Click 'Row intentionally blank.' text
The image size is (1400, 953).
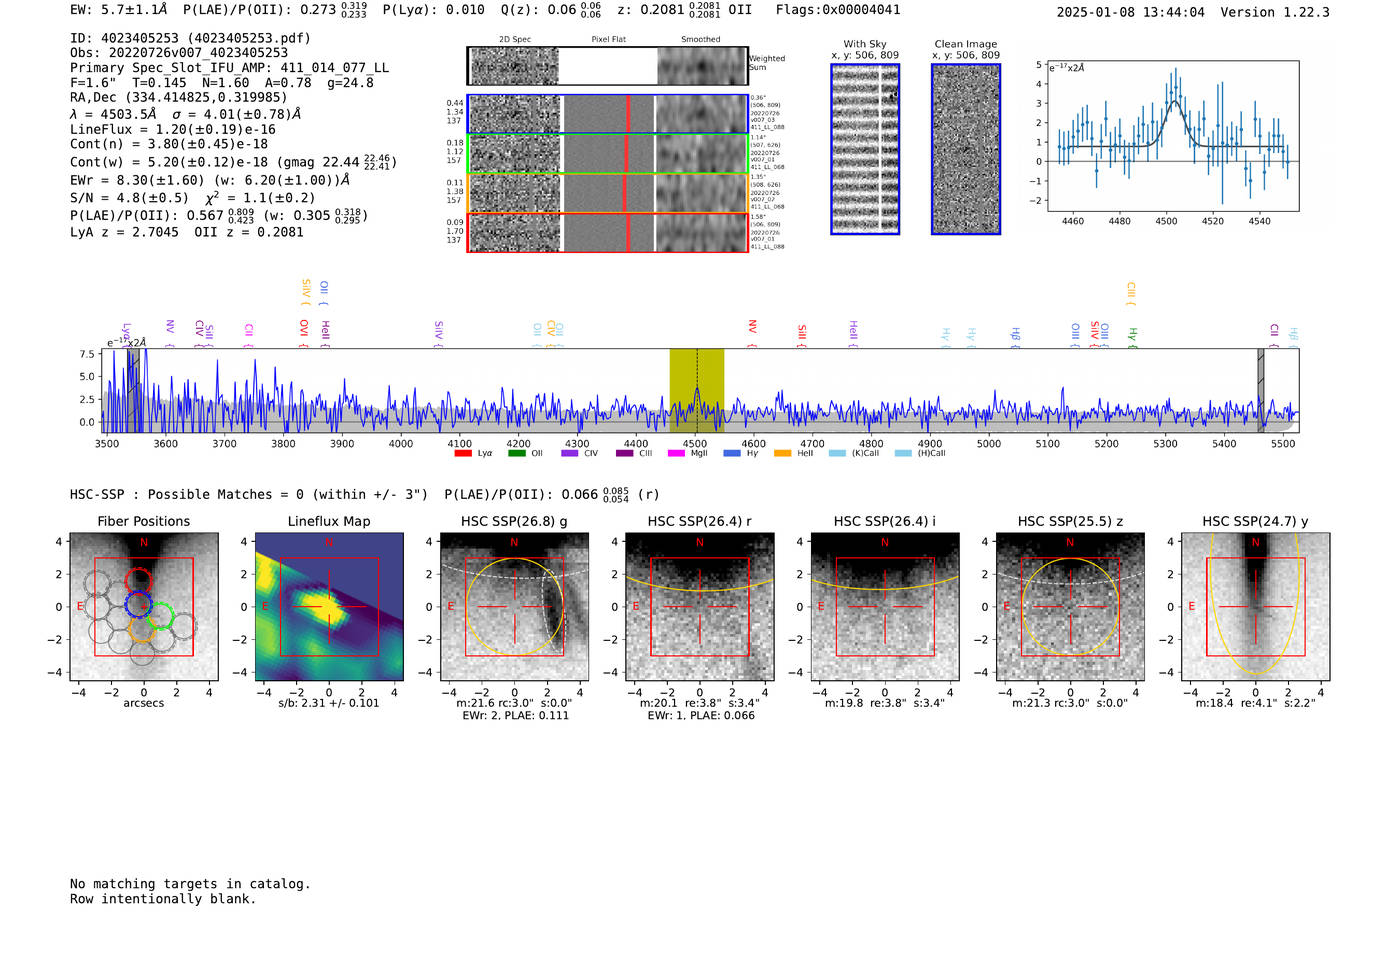(x=163, y=899)
